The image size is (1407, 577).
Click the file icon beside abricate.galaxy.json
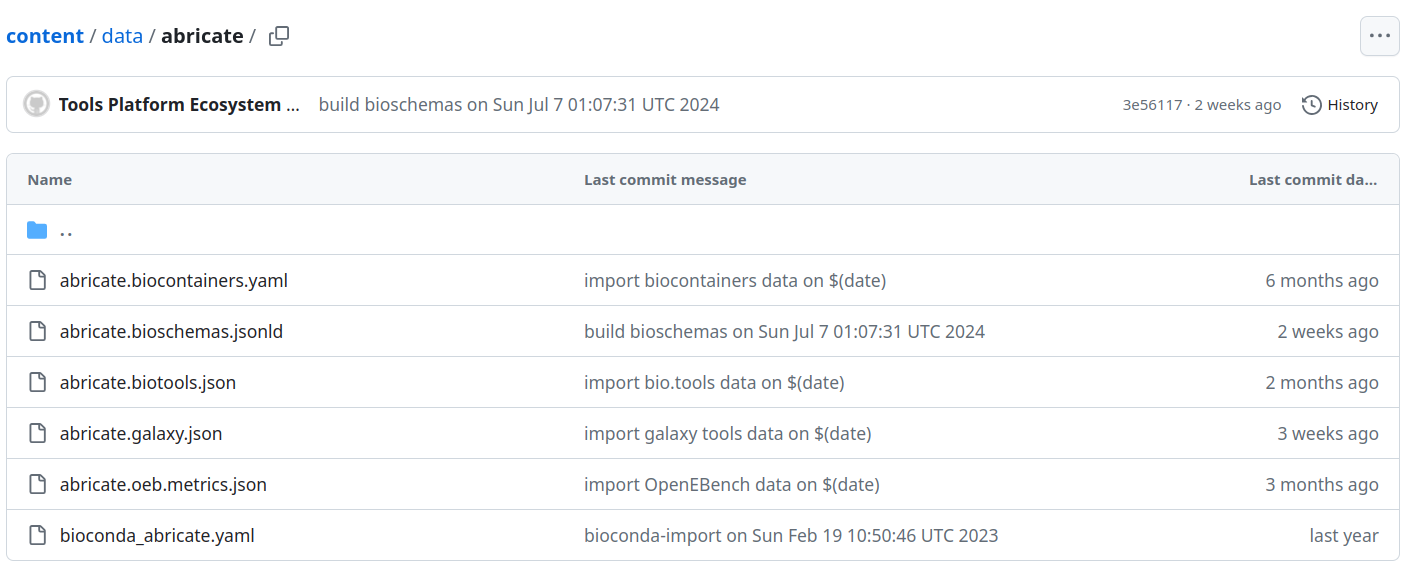(37, 434)
